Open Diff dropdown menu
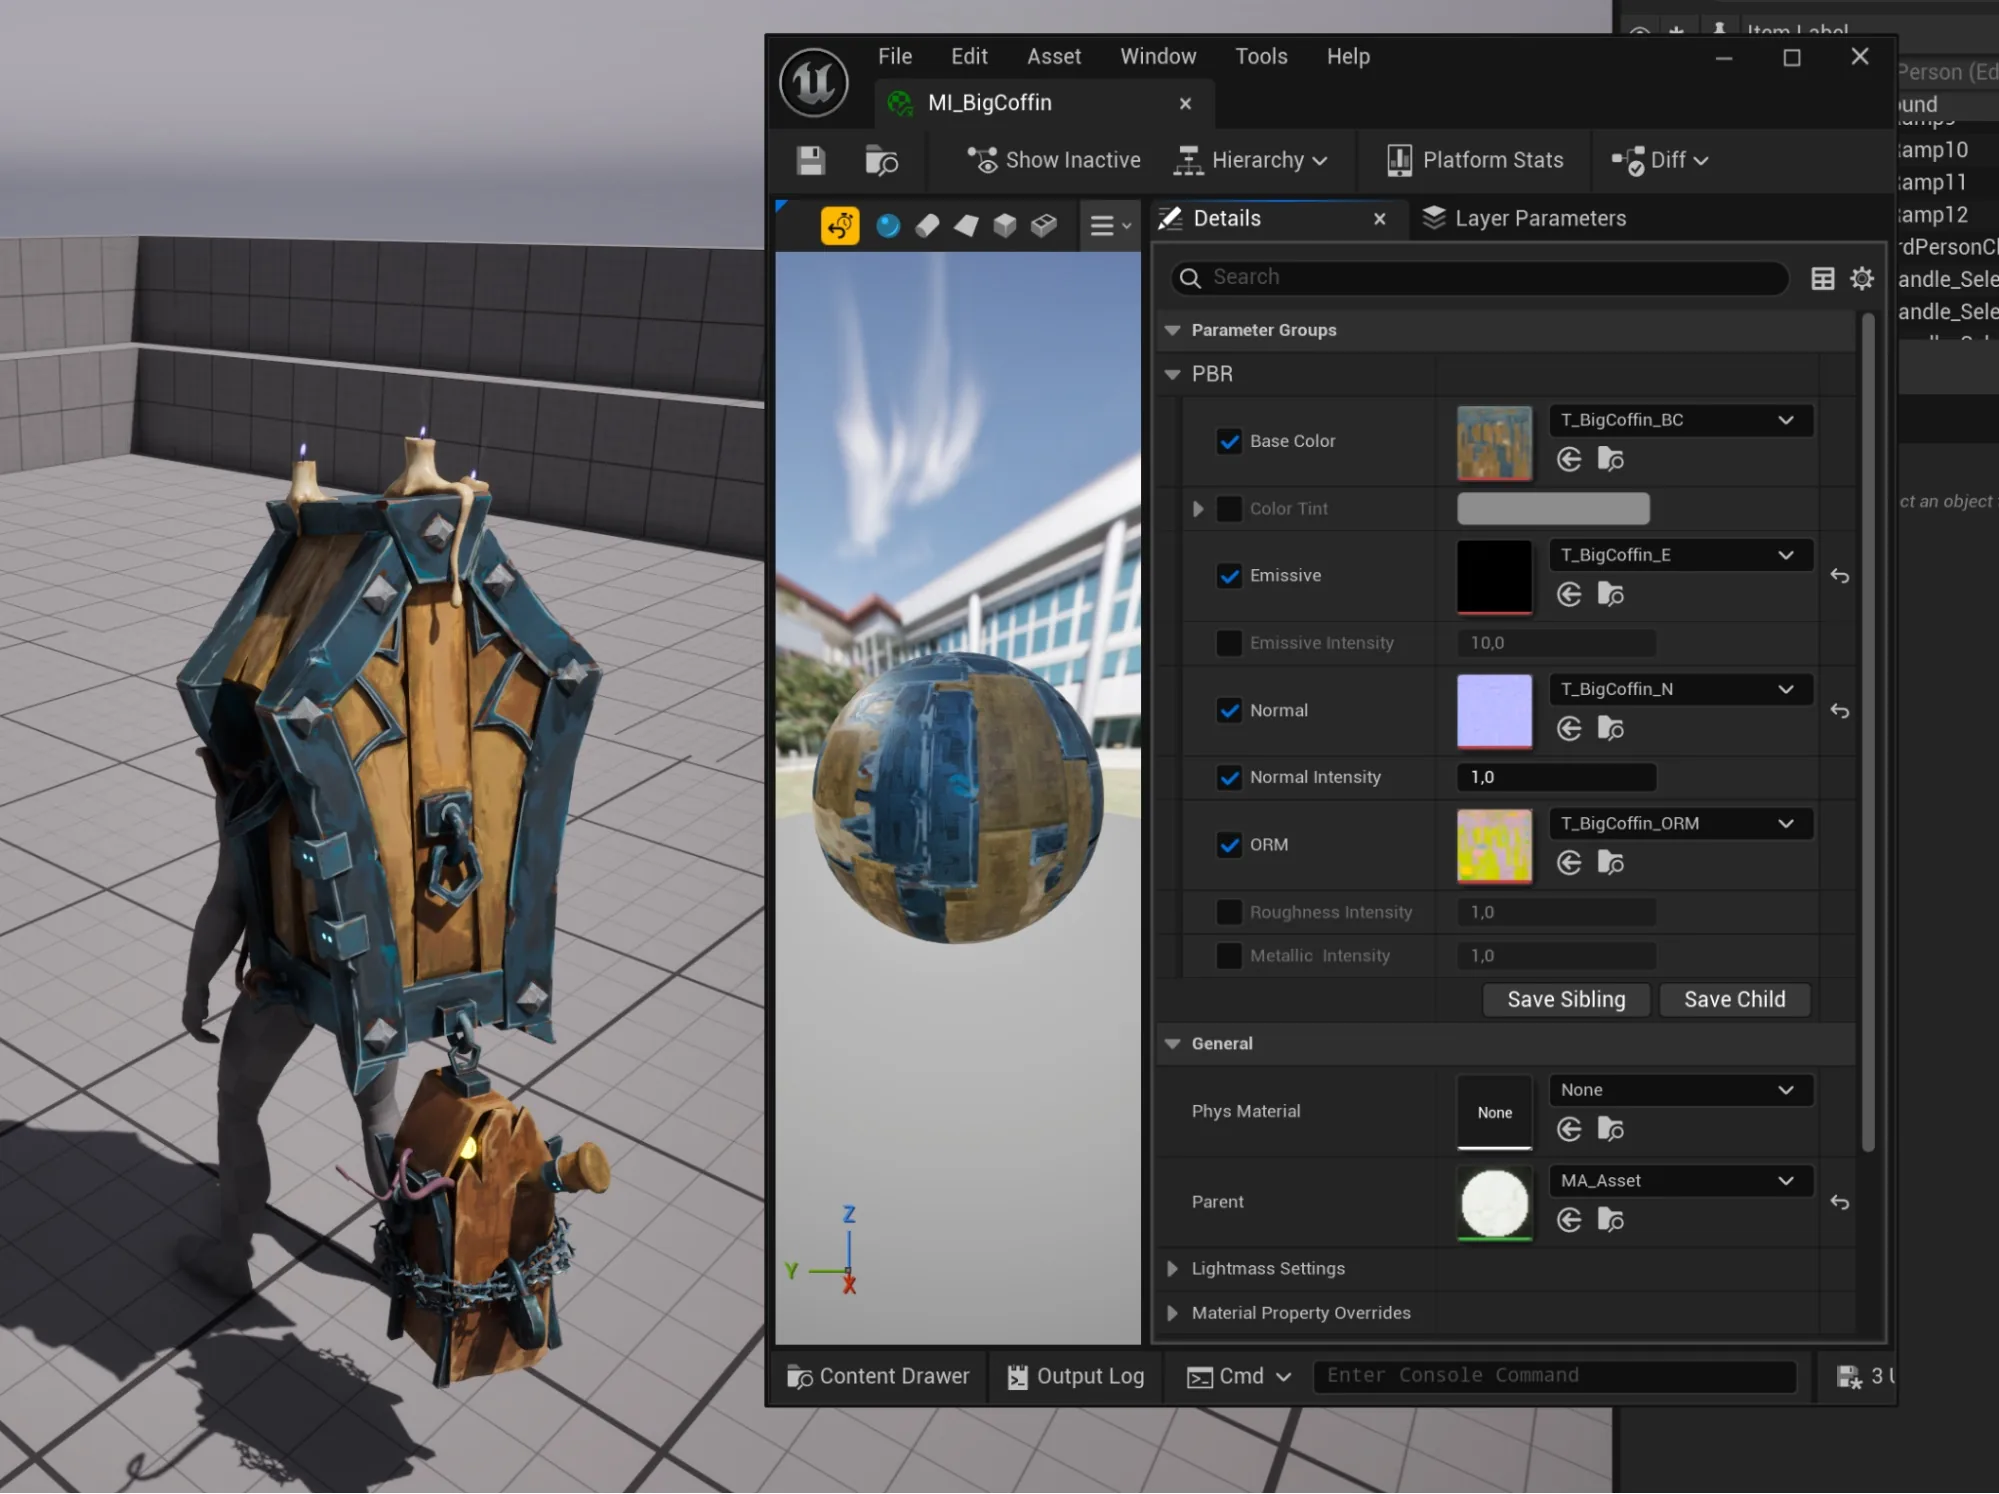 click(1660, 160)
